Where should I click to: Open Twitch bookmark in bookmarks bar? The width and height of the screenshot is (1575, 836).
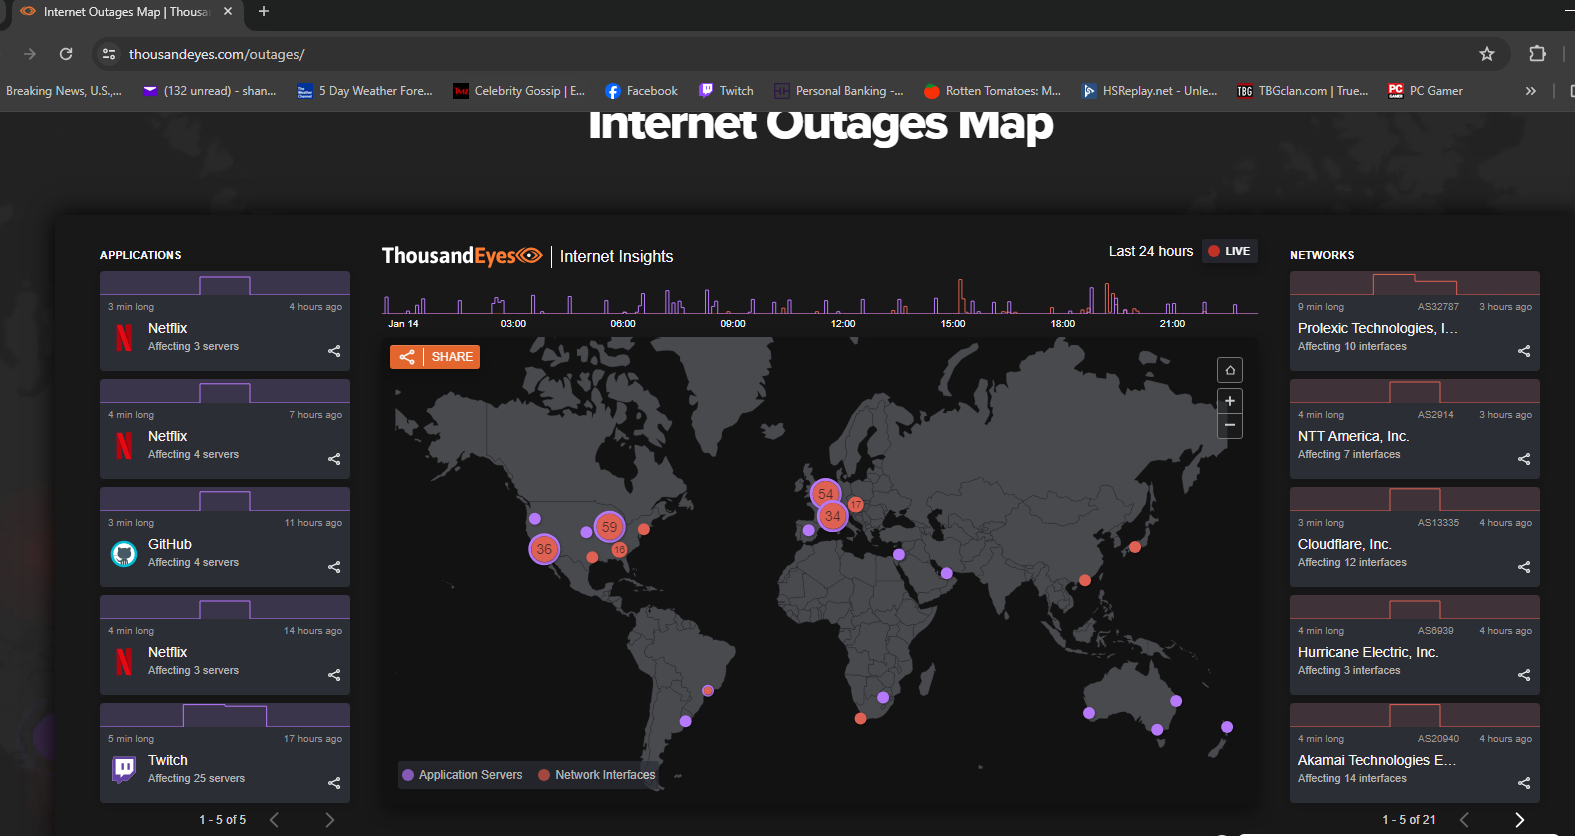click(x=726, y=91)
